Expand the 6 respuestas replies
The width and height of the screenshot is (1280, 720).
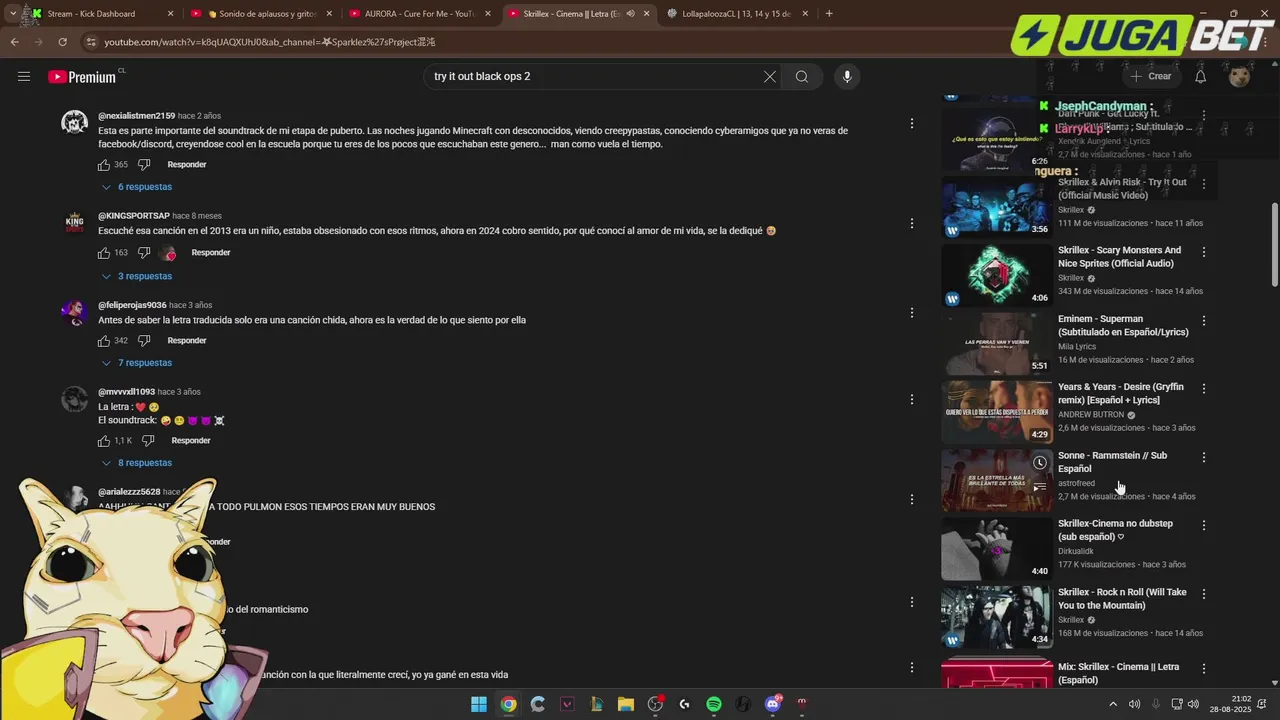click(137, 187)
